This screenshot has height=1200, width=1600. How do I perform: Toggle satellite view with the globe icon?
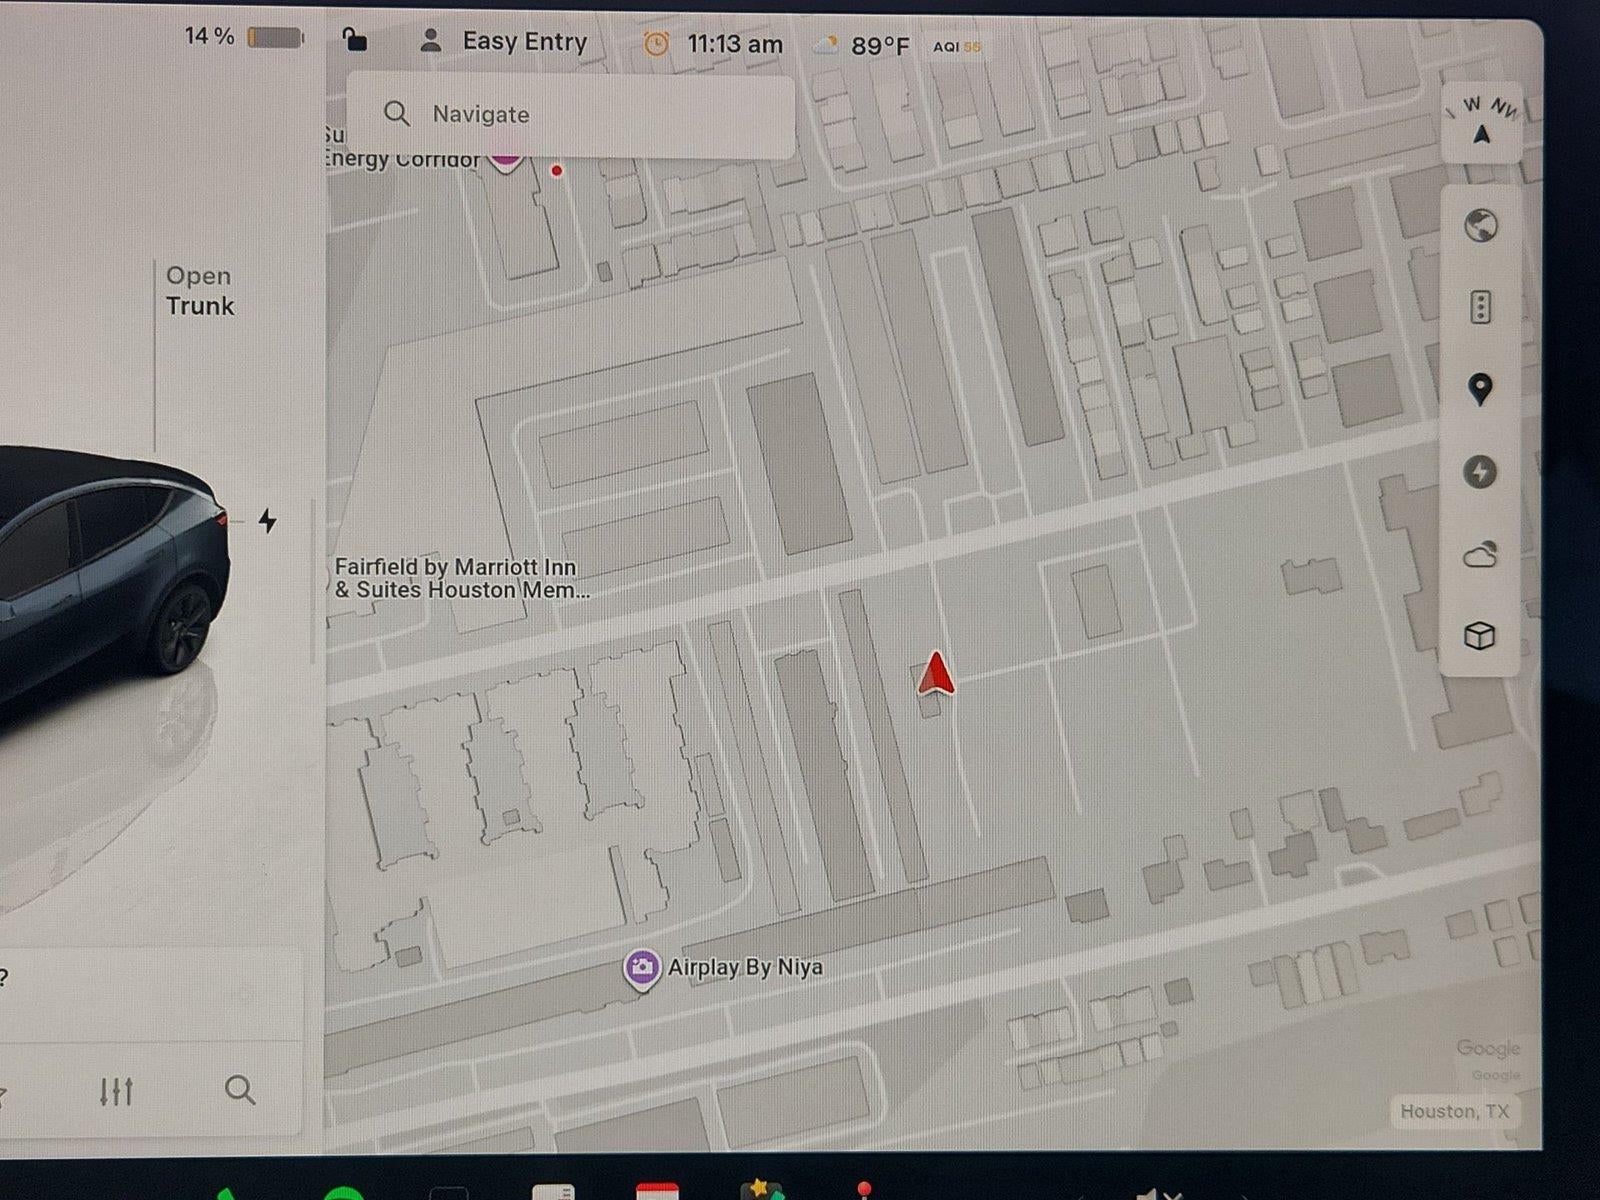1481,226
